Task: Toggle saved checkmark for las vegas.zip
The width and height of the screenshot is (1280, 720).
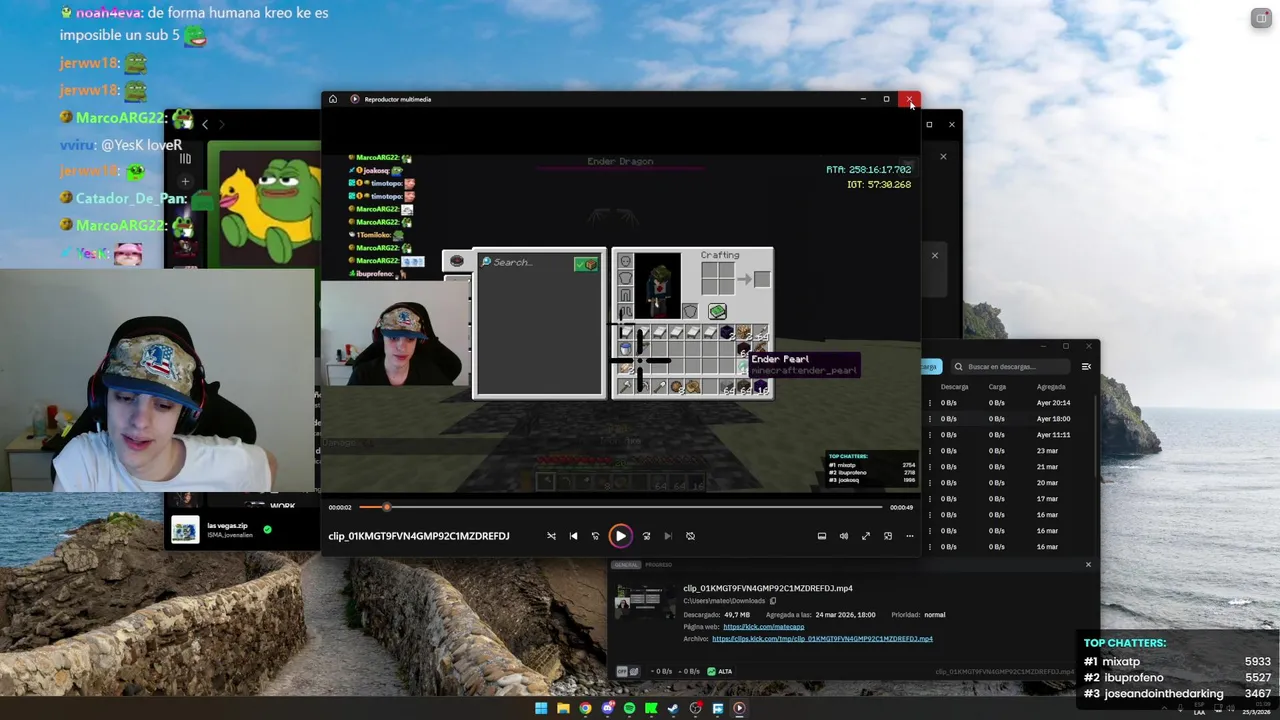Action: [267, 529]
